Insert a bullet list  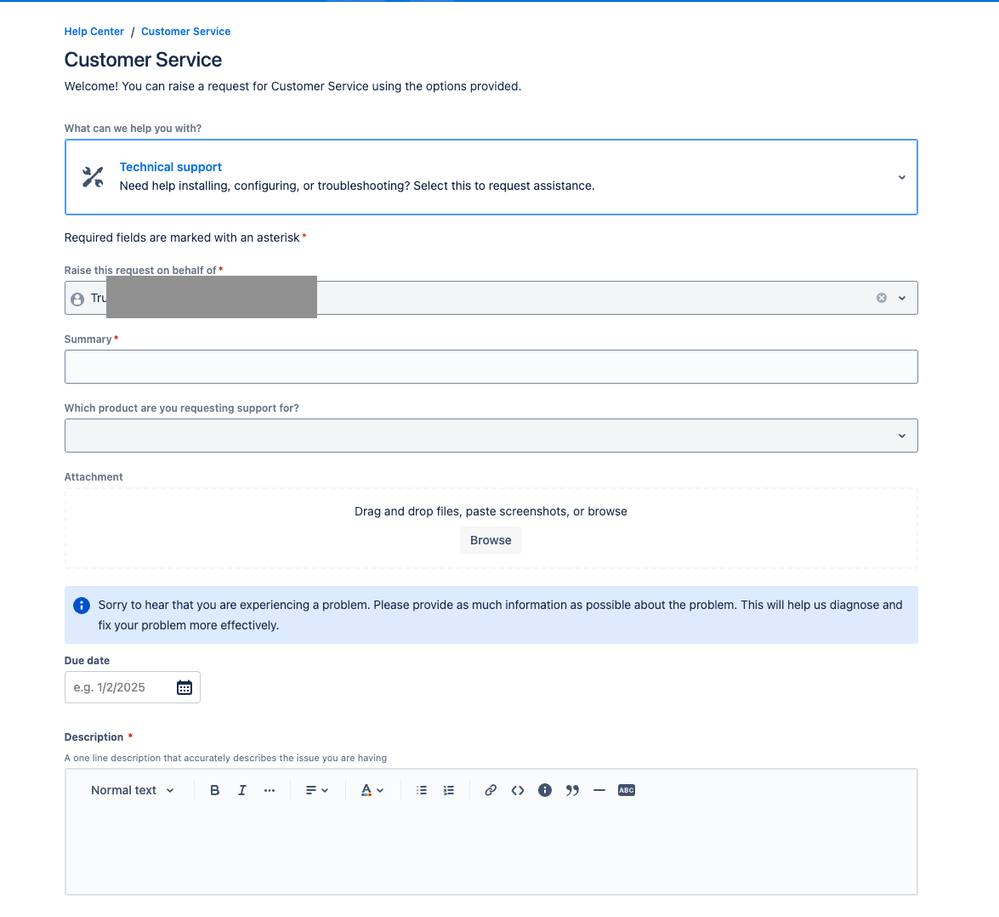422,790
